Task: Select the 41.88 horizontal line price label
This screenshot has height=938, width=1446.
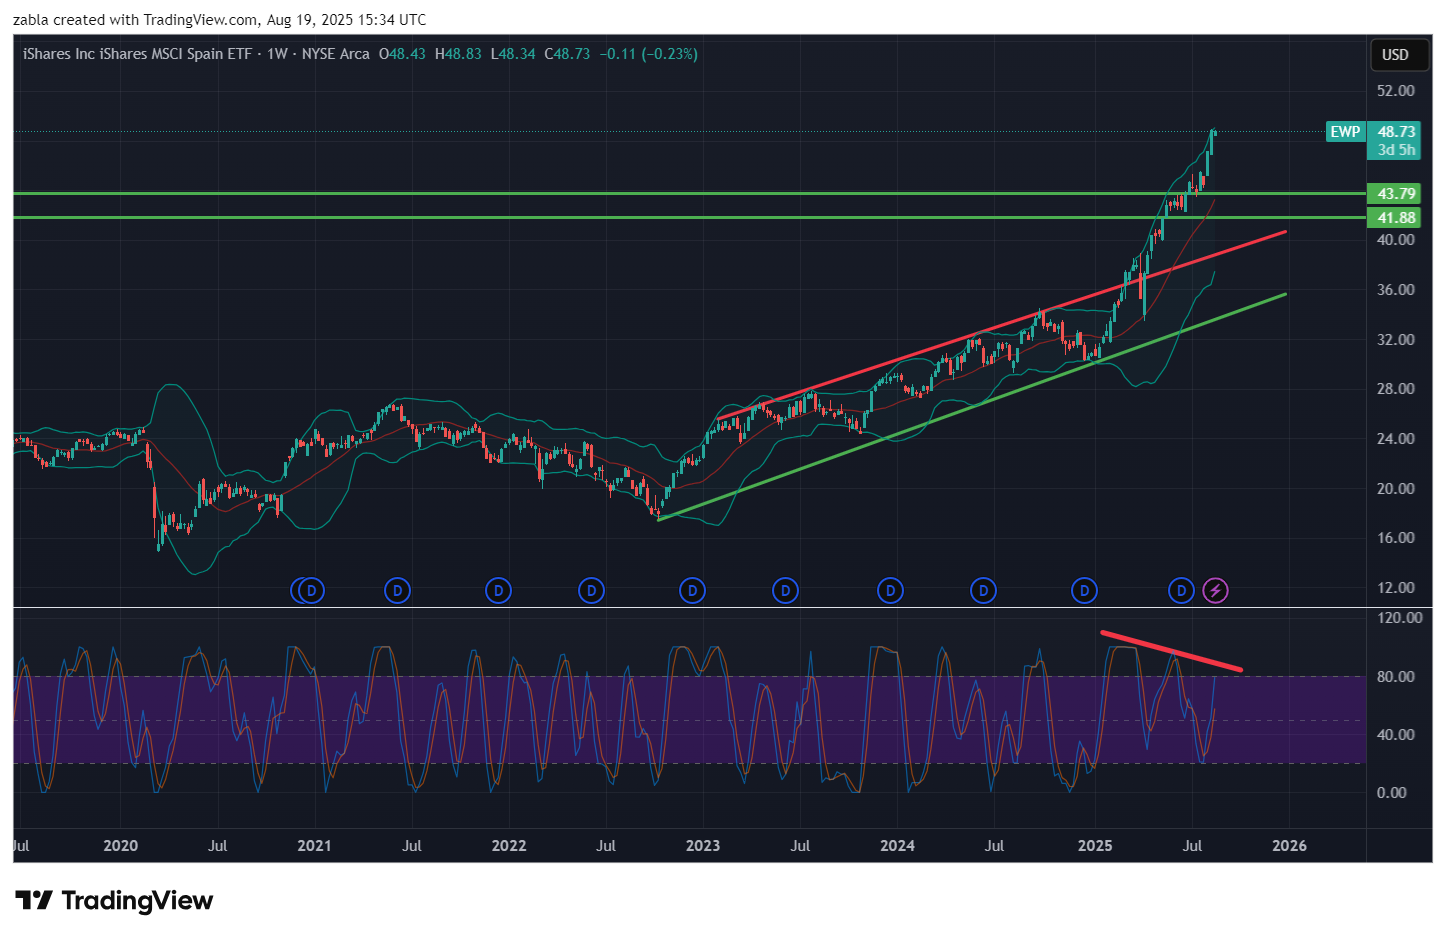Action: click(x=1396, y=218)
